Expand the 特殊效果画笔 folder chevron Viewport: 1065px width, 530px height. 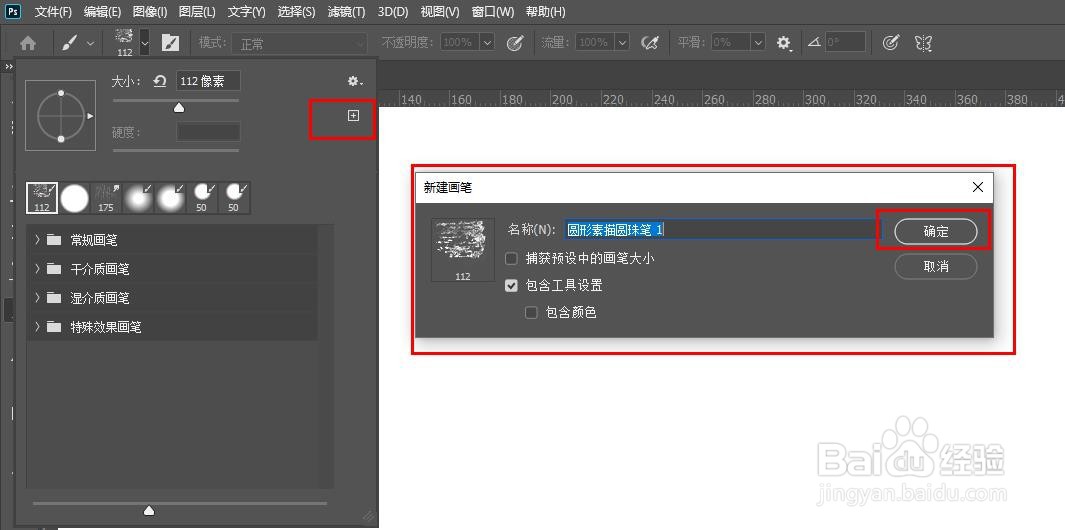click(x=37, y=327)
